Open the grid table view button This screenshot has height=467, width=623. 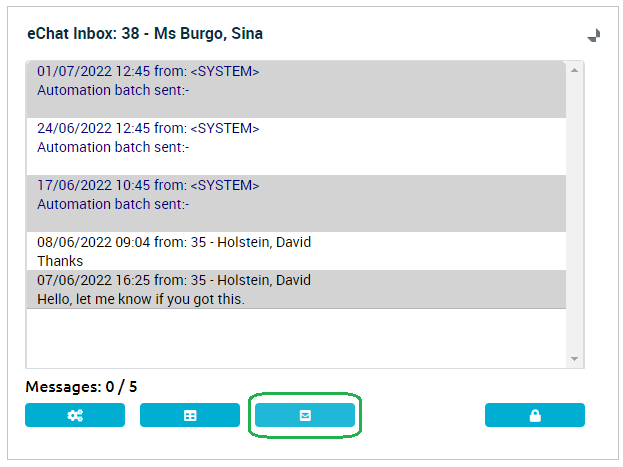click(190, 415)
